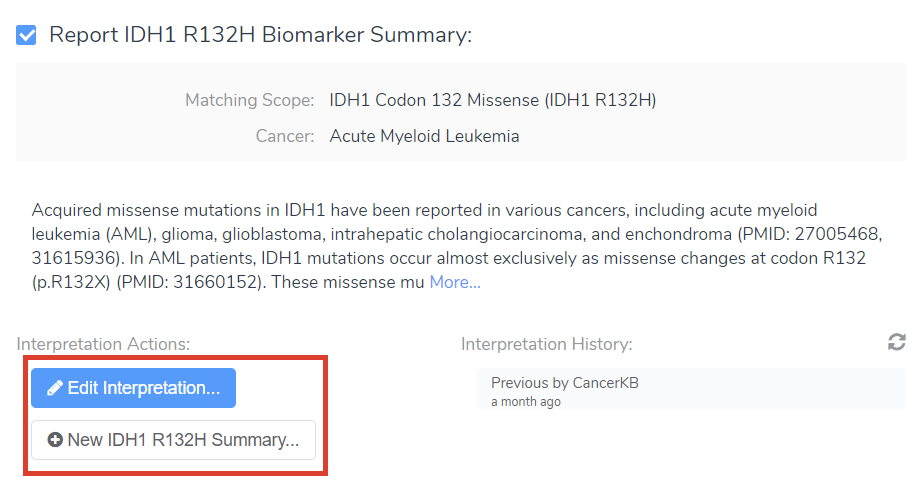Image resolution: width=923 pixels, height=503 pixels.
Task: Click the plus circle icon for new summary
Action: click(55, 440)
